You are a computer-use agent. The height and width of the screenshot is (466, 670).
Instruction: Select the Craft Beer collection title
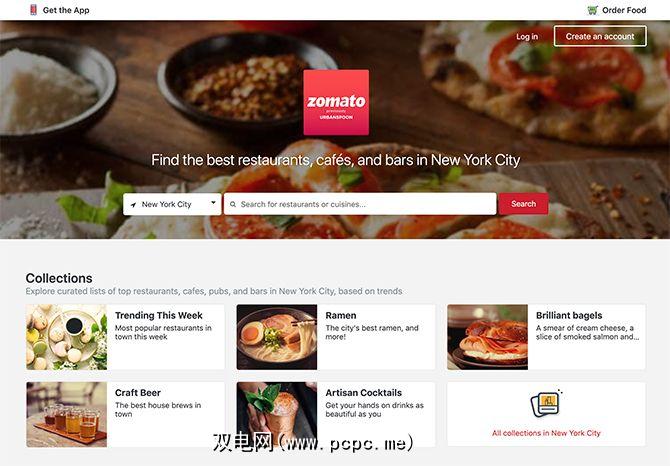pos(138,393)
